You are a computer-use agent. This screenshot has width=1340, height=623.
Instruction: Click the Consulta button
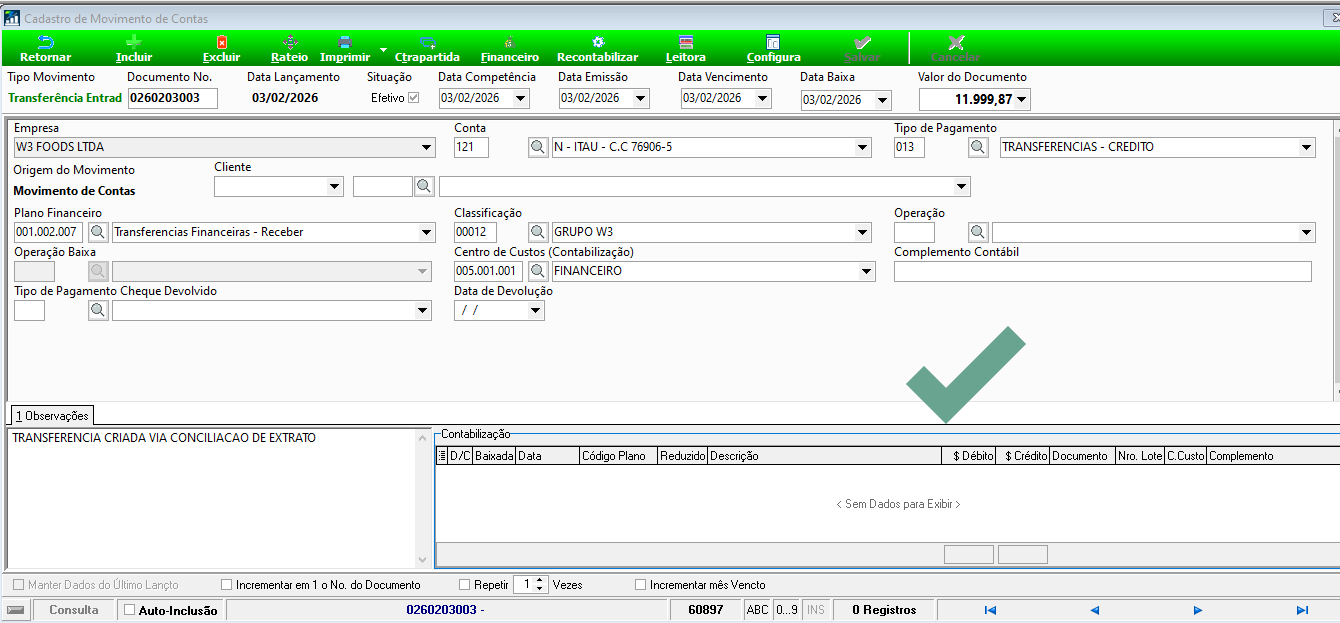click(74, 610)
